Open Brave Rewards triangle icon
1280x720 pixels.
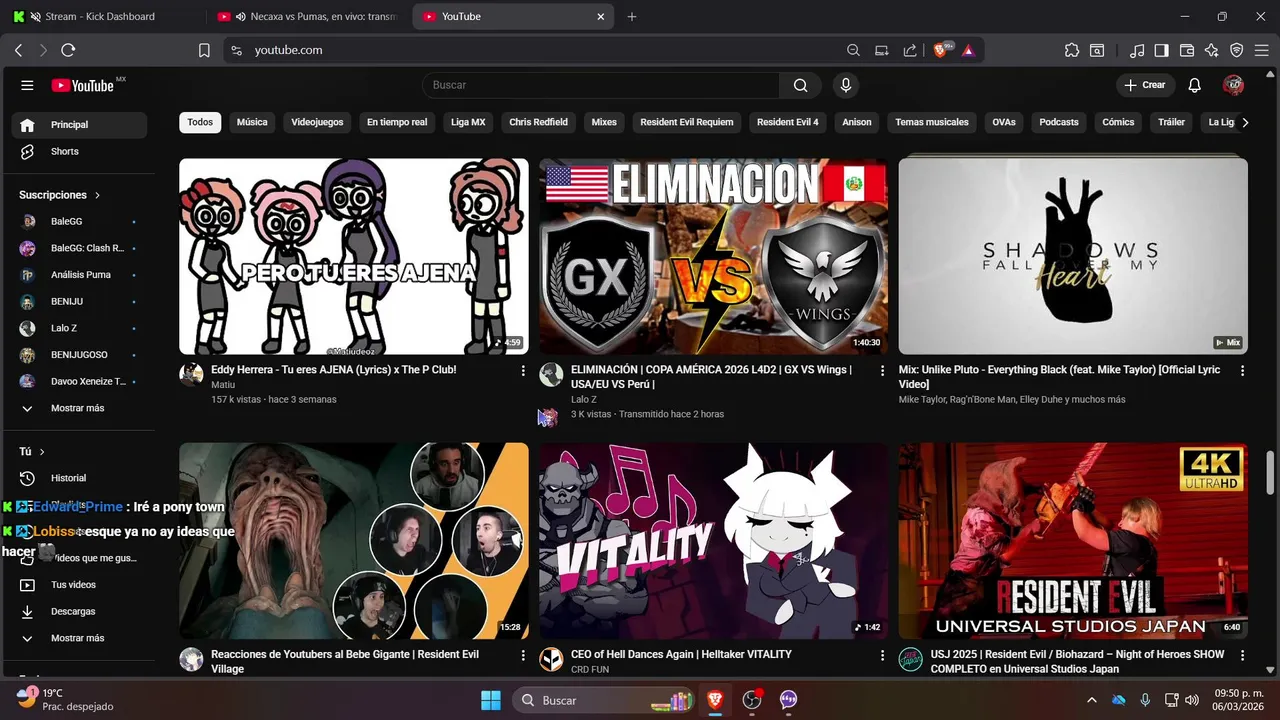click(968, 50)
